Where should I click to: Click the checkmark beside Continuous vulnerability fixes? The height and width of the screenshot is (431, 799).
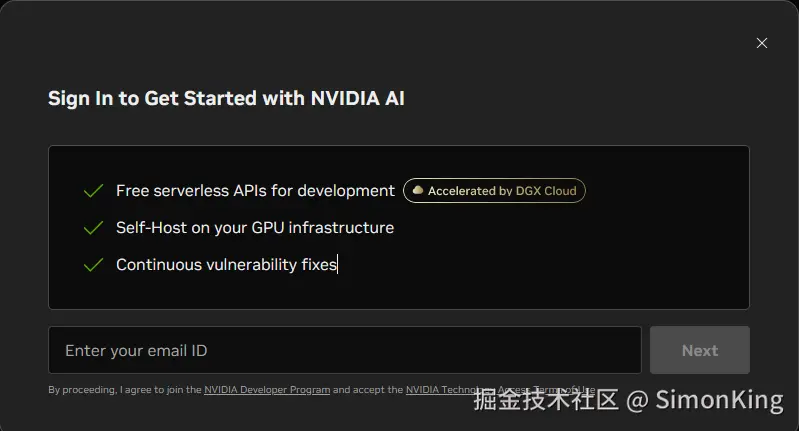pyautogui.click(x=94, y=265)
